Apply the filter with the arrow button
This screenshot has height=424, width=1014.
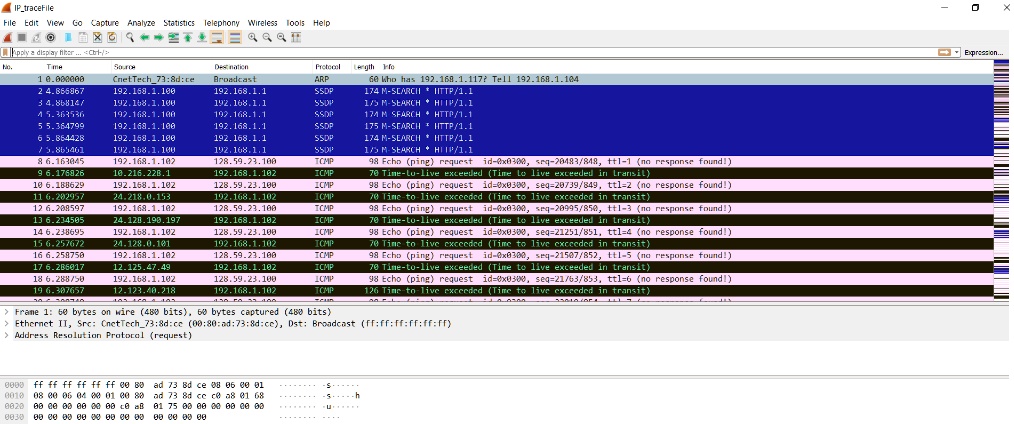pos(943,52)
